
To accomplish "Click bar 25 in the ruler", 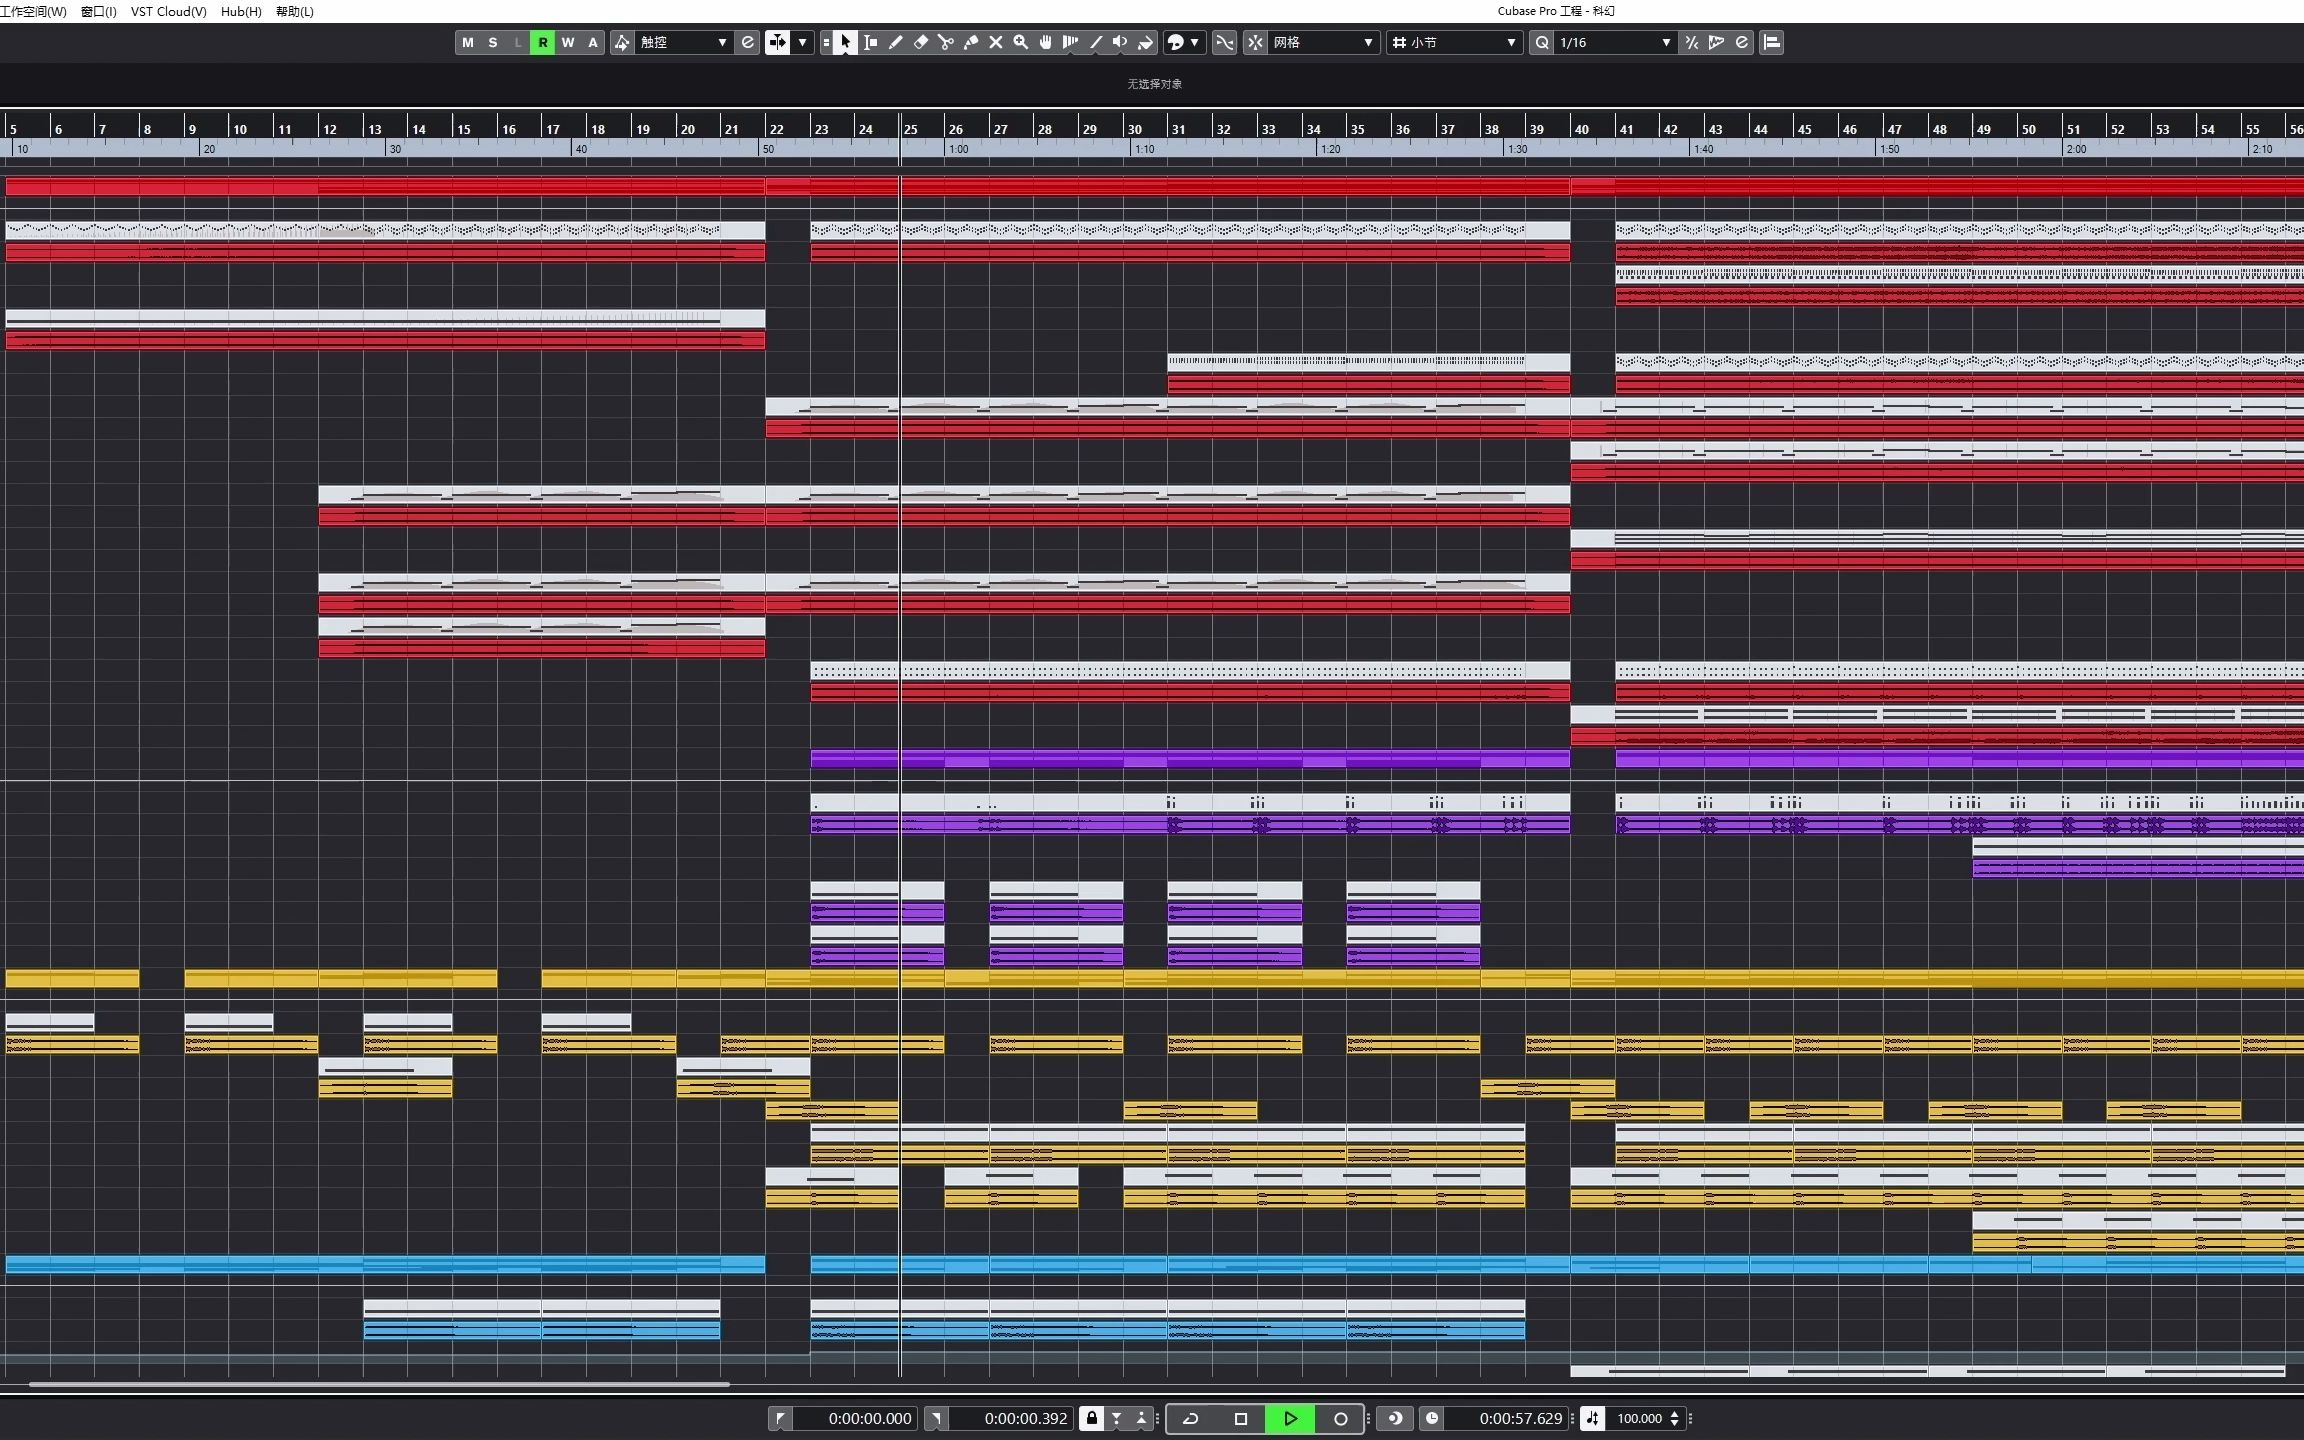I will [x=911, y=129].
